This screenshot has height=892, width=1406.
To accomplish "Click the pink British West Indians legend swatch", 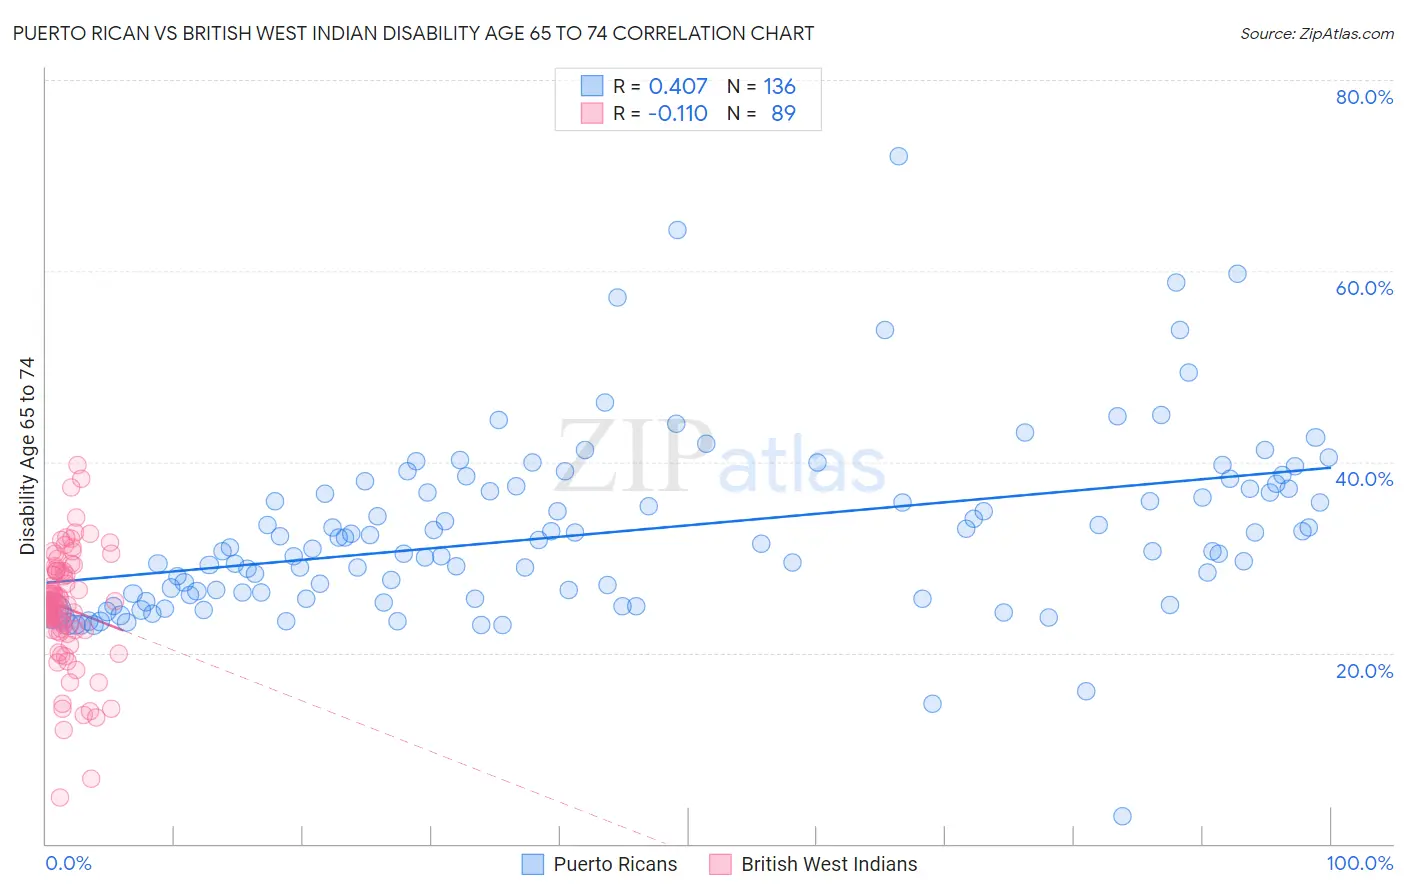I will tap(720, 864).
